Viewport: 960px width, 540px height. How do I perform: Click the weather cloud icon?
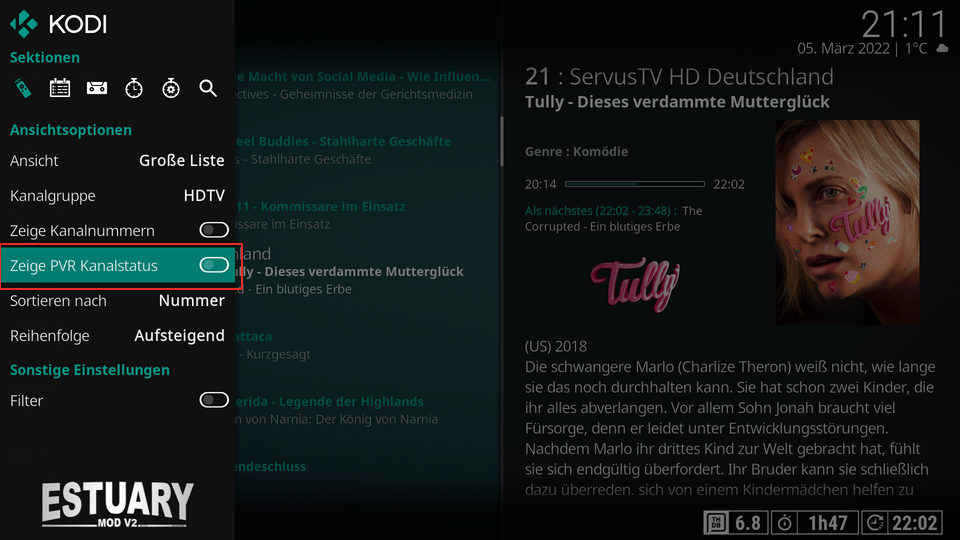click(x=942, y=48)
